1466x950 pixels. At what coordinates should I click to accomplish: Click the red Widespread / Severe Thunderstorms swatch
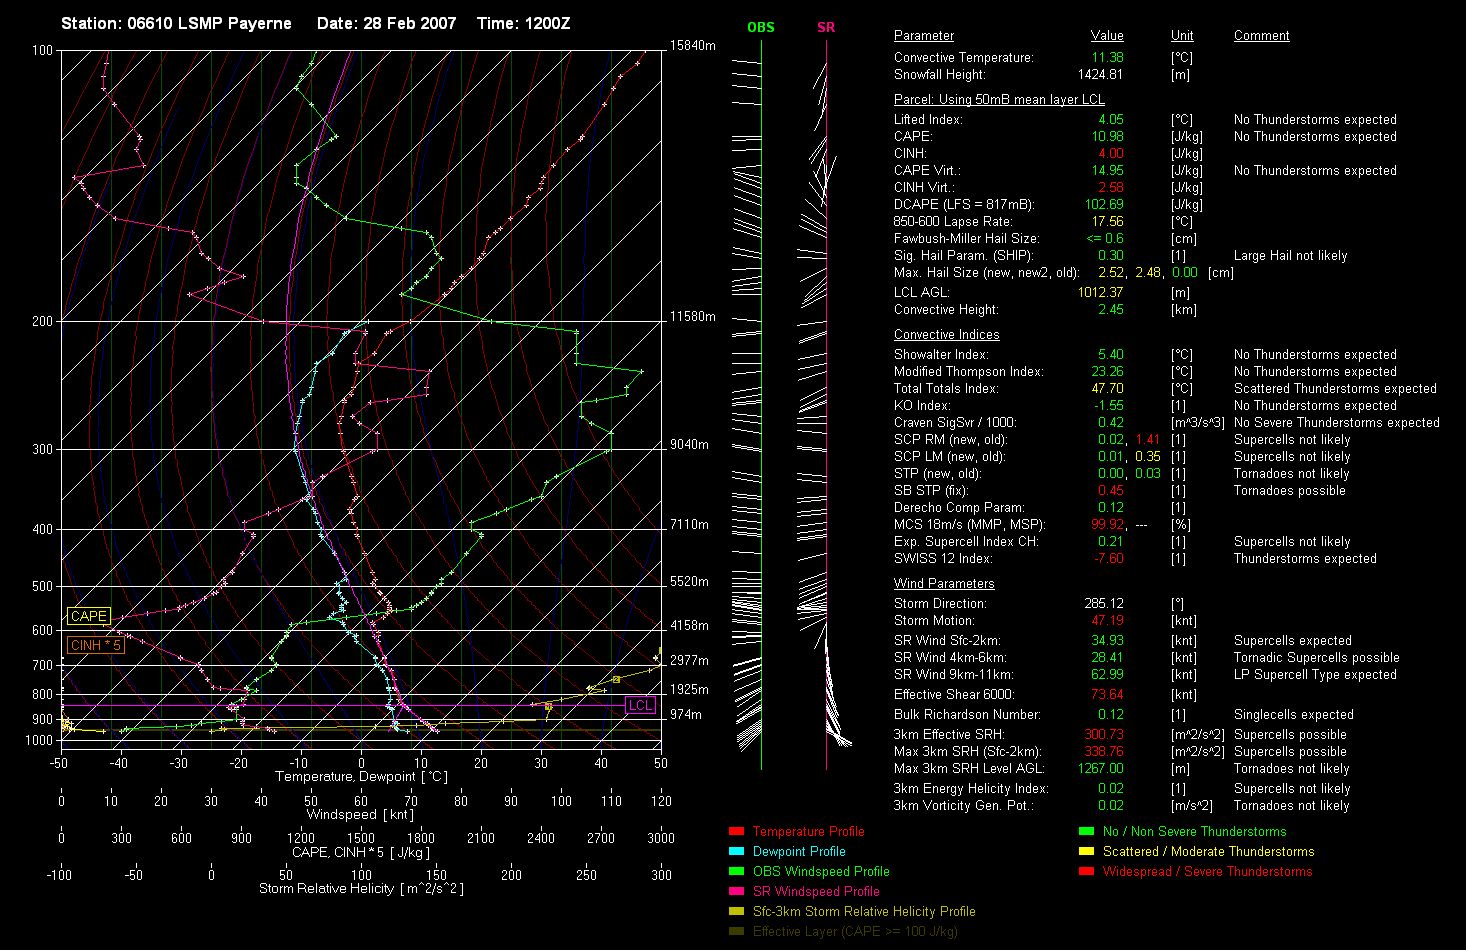[1086, 871]
